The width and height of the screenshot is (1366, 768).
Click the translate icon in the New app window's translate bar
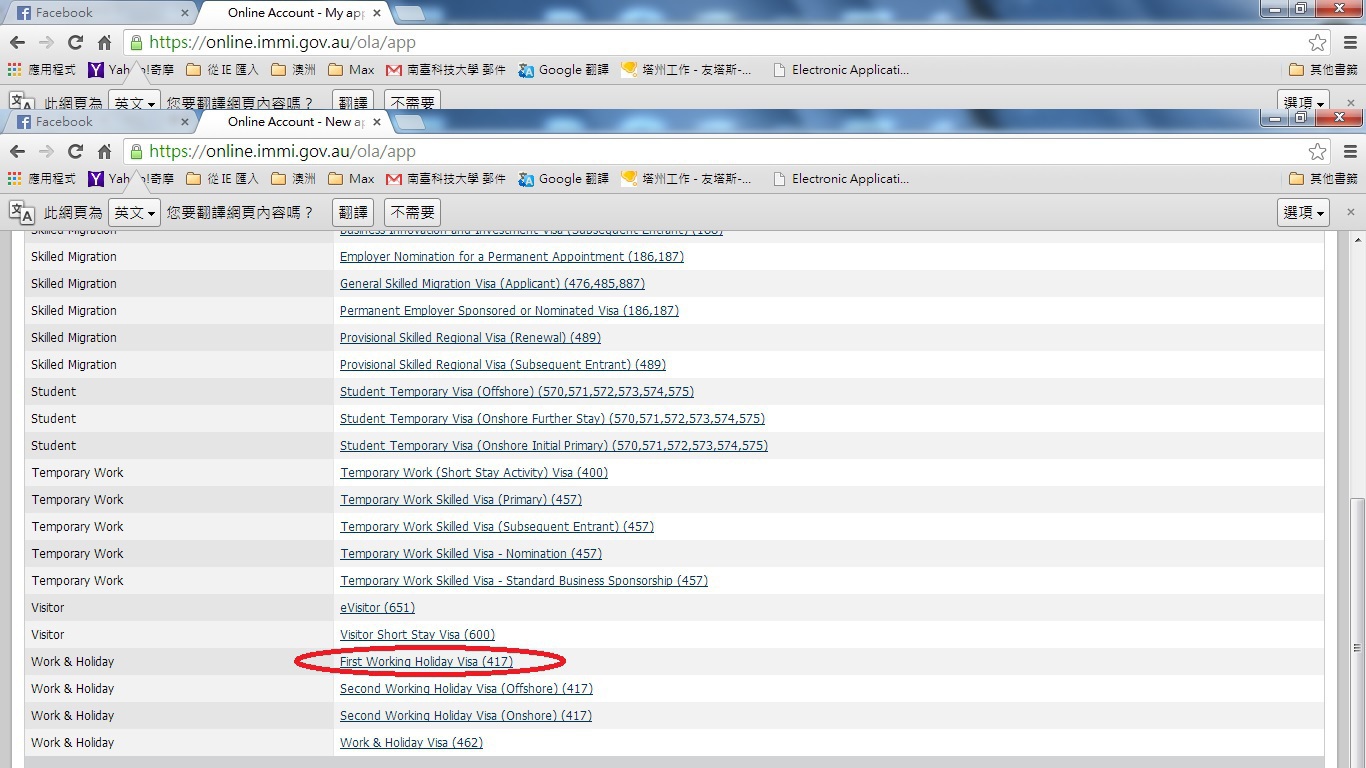coord(21,212)
